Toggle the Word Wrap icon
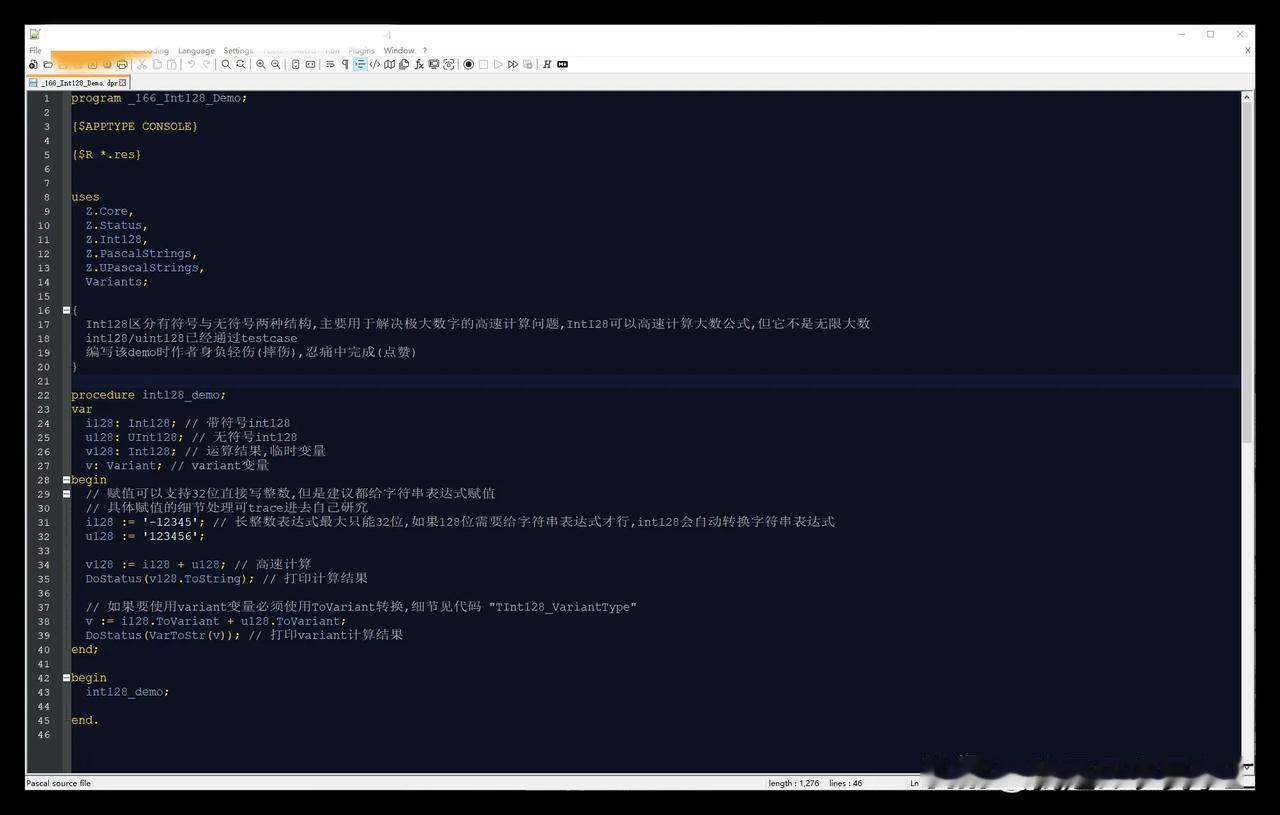 coord(330,64)
